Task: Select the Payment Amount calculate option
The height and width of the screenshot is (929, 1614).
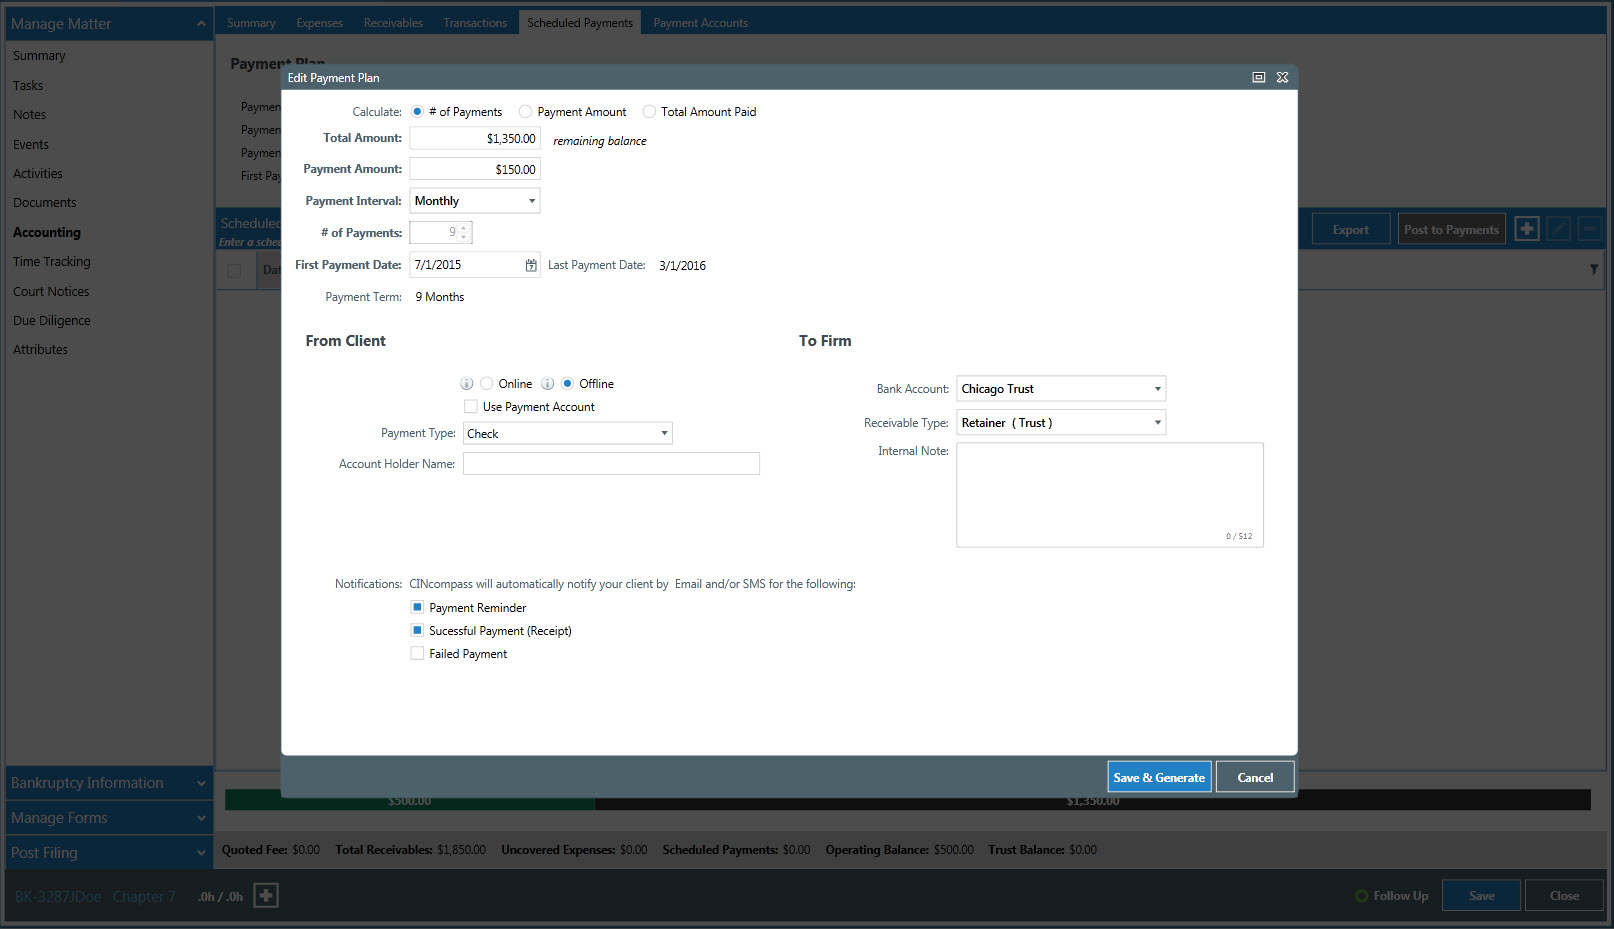Action: tap(525, 112)
